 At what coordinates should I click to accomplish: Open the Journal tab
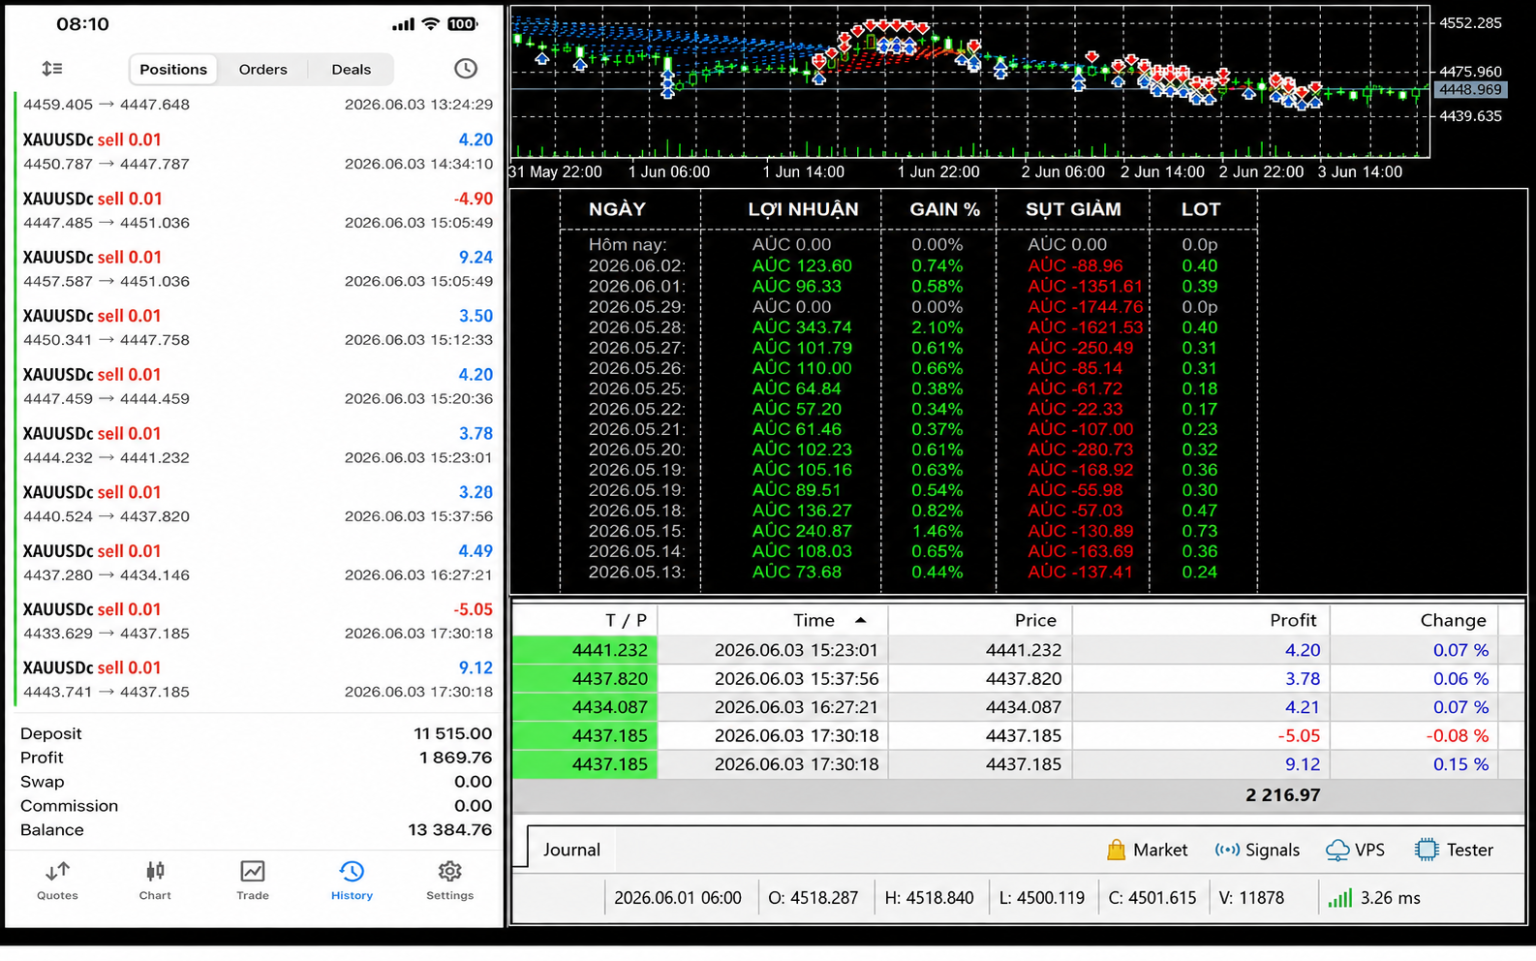pos(571,850)
